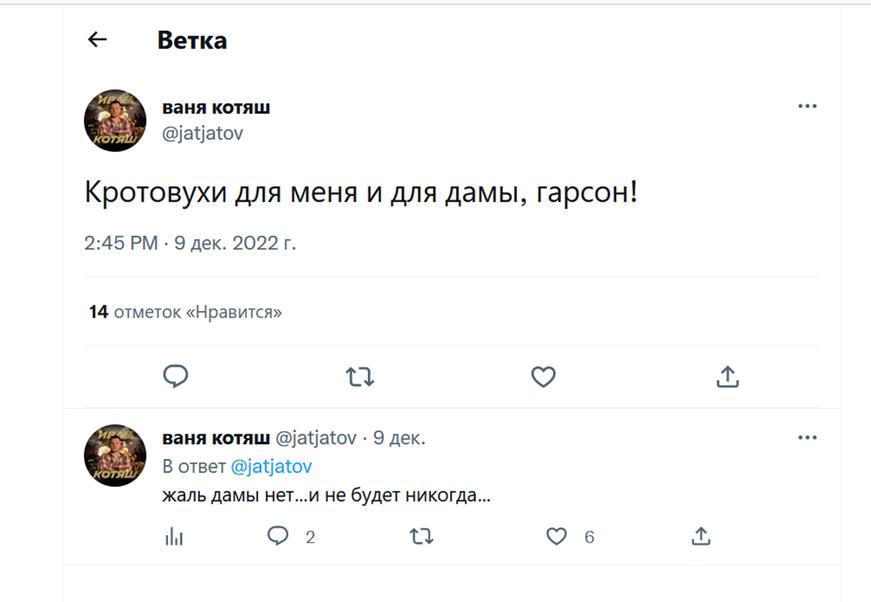
Task: Click the back arrow next to Ветка
Action: point(97,40)
